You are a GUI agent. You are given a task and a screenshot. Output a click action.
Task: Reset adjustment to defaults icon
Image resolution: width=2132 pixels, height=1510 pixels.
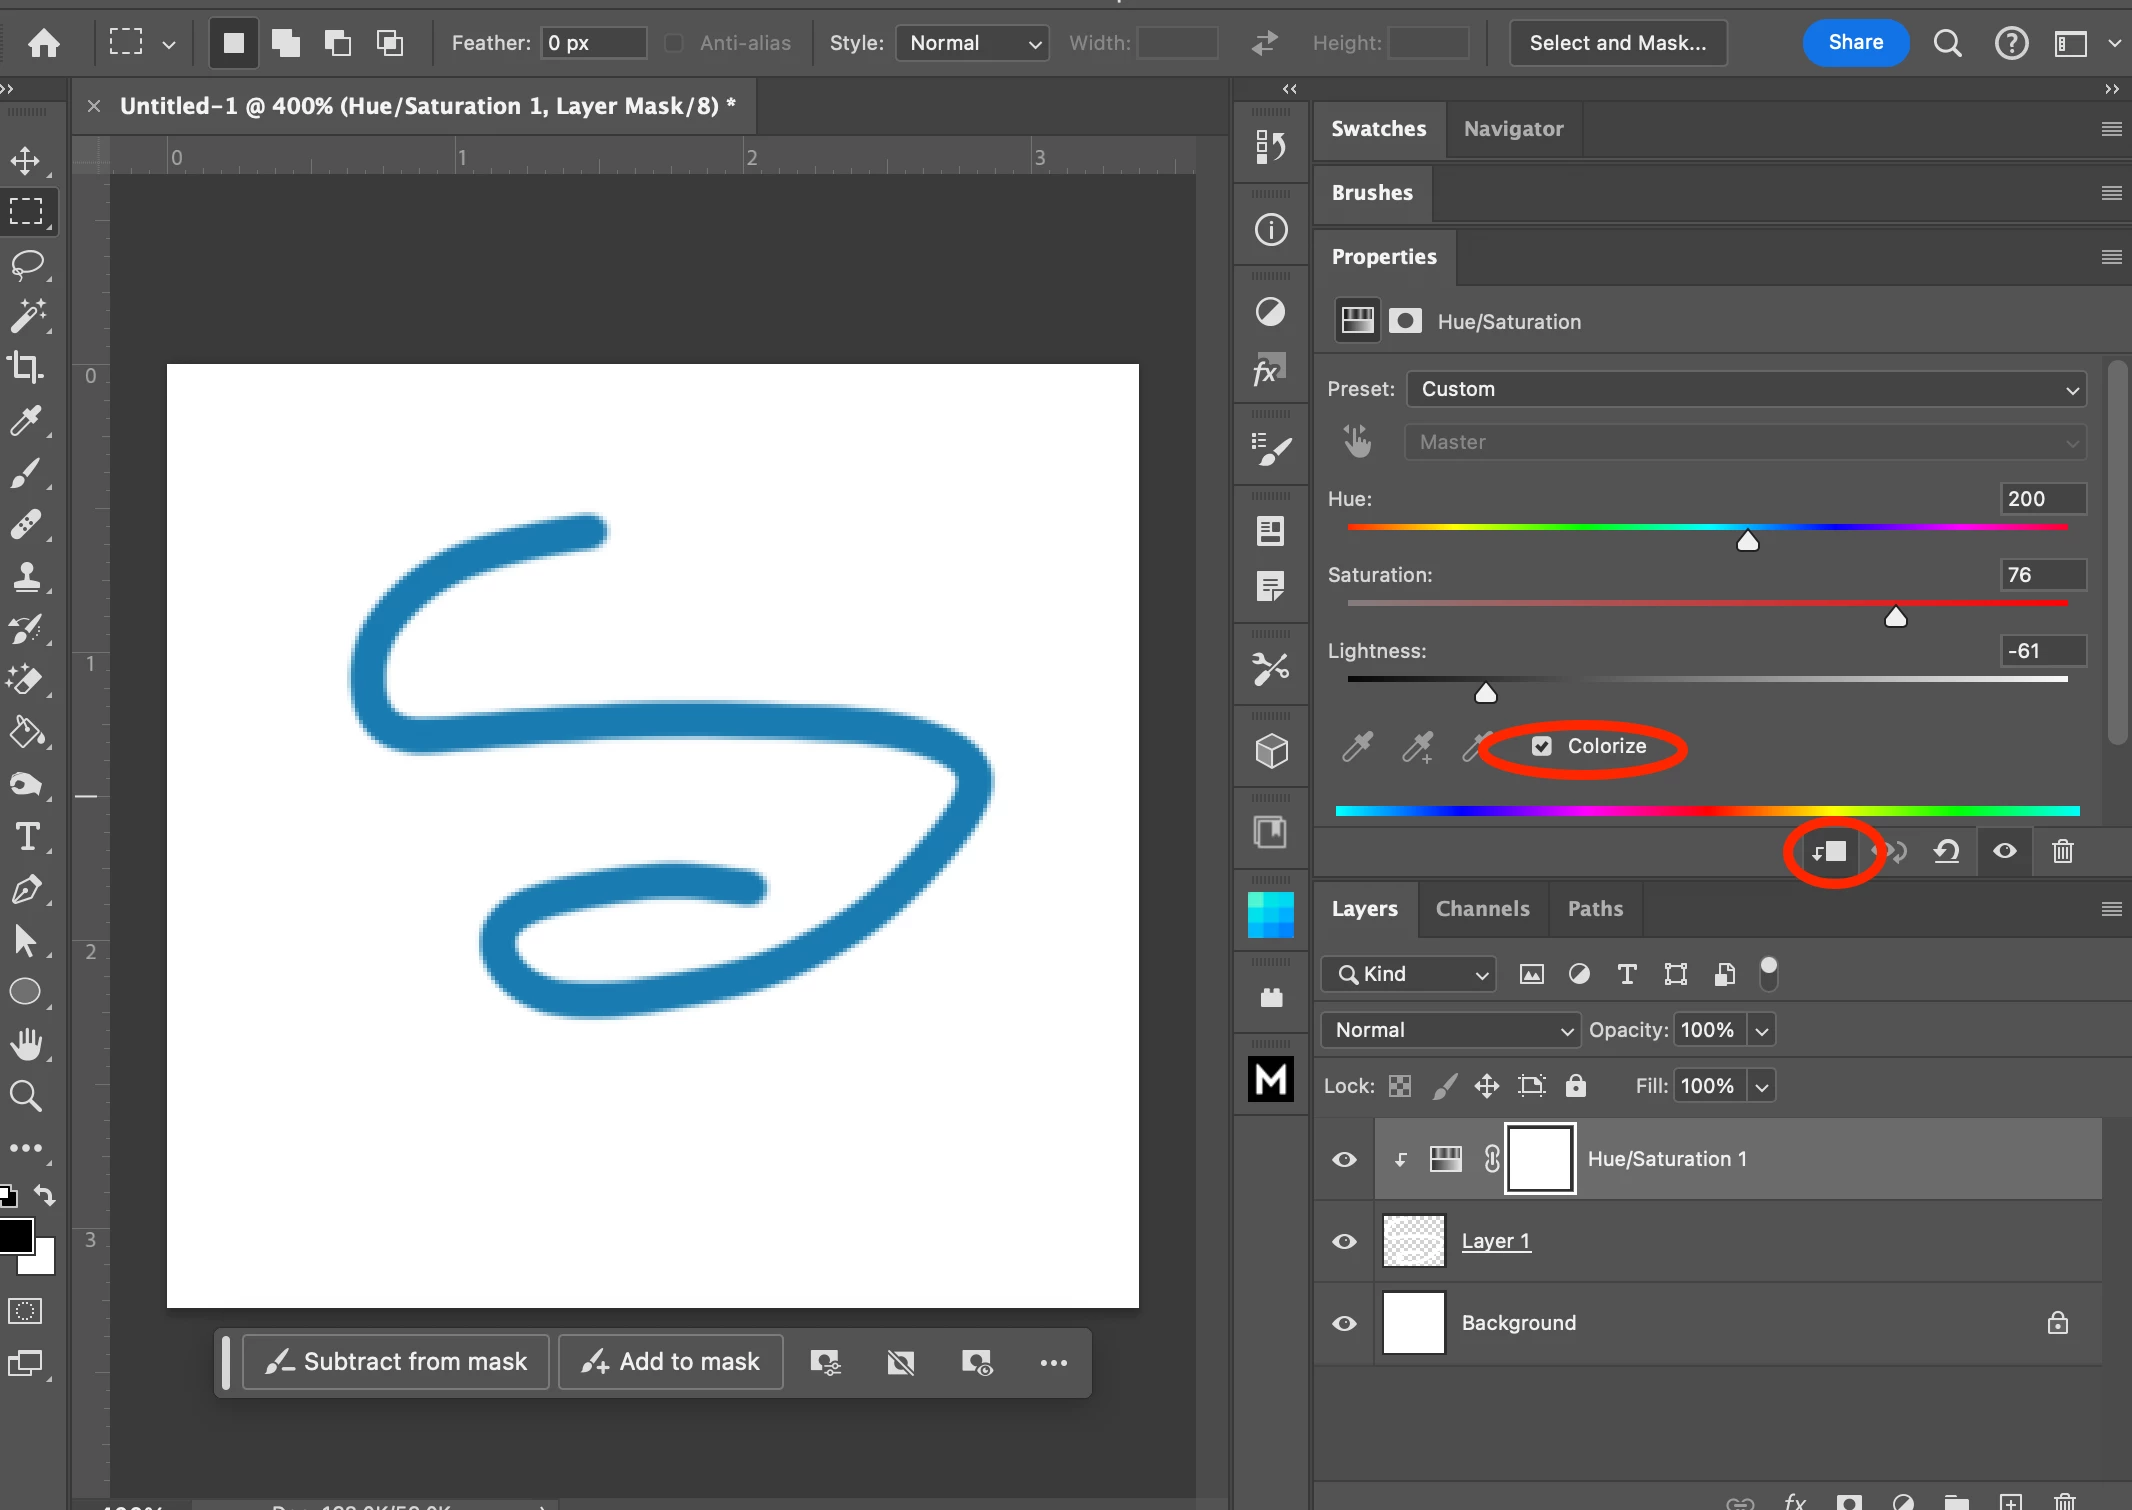pos(1946,852)
